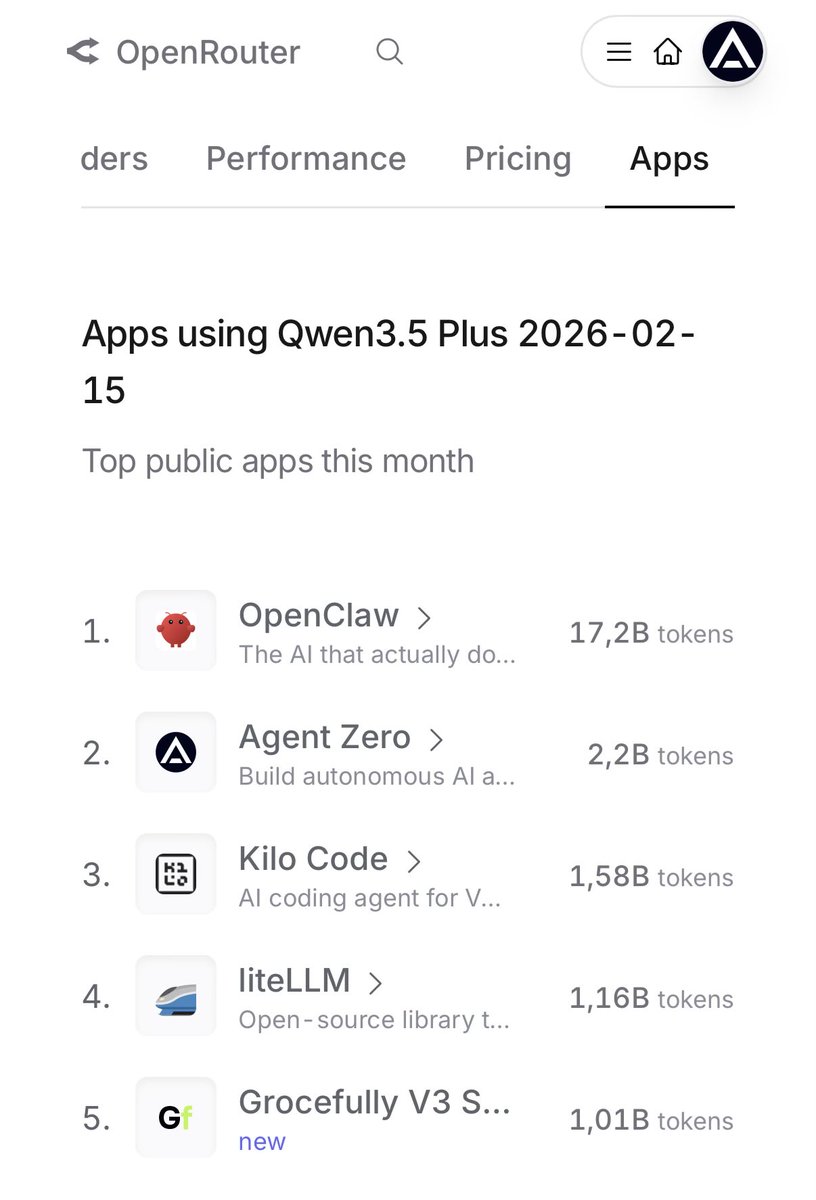Screen dimensions: 816x1200
Task: Click "Open-source library t..." description
Action: pyautogui.click(x=374, y=1021)
